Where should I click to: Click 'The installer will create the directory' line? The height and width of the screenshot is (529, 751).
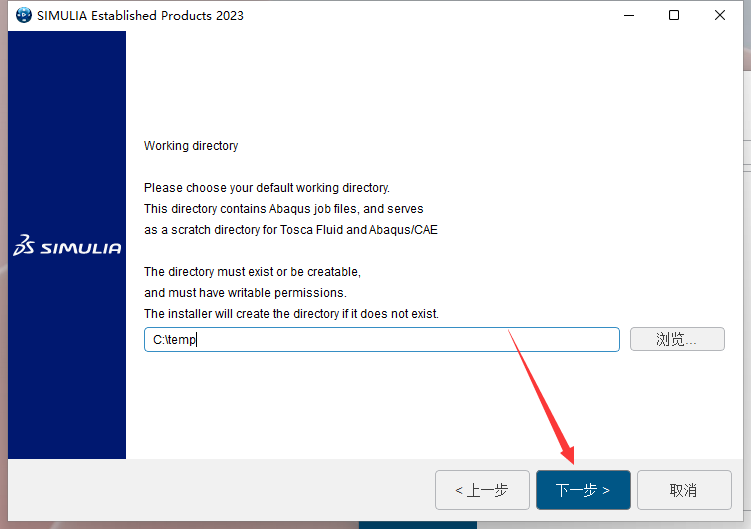(291, 314)
